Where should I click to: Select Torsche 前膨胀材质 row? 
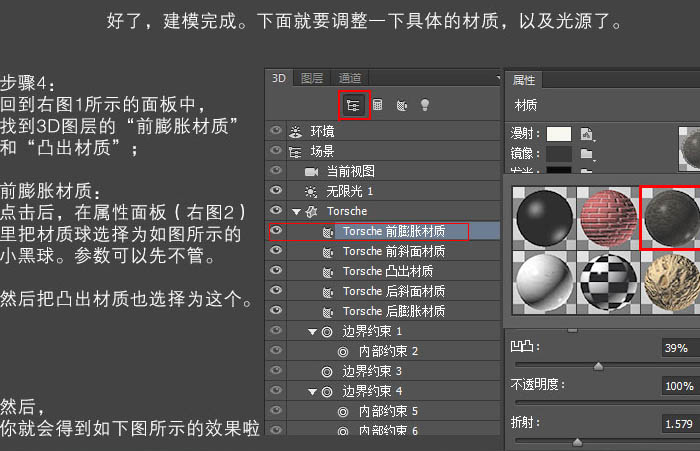(x=384, y=231)
